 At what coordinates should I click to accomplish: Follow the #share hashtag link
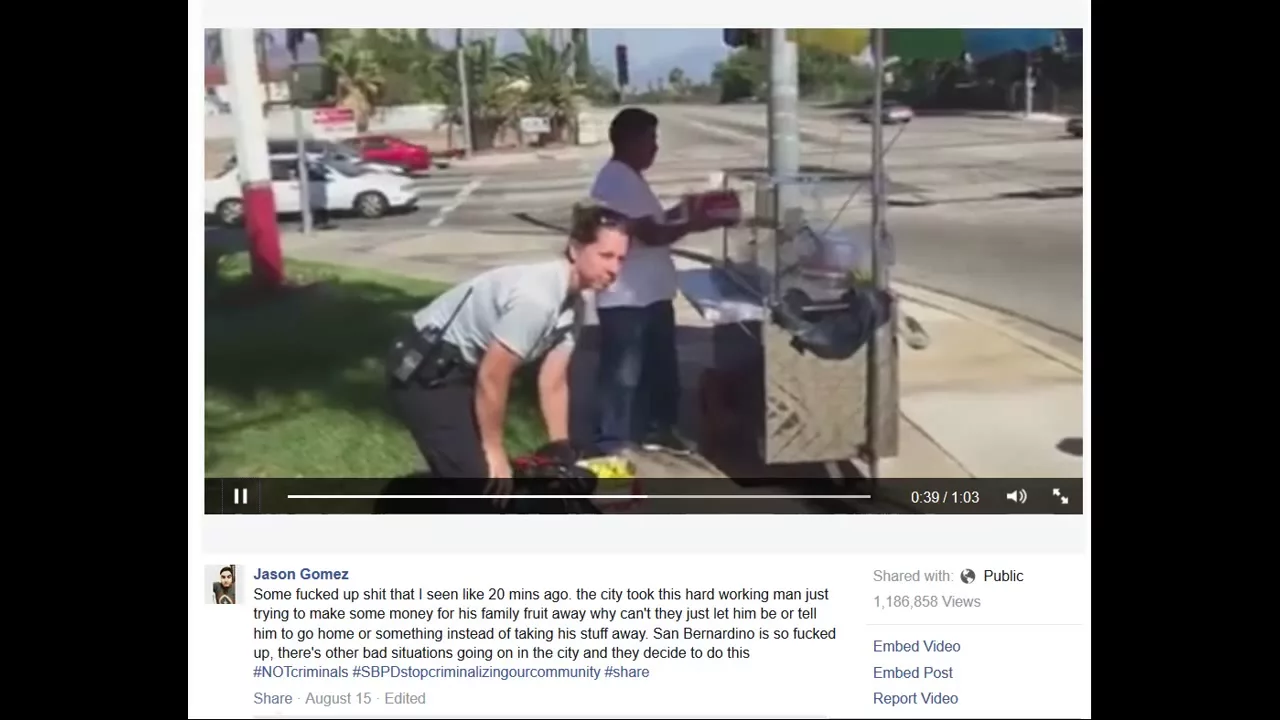click(627, 672)
